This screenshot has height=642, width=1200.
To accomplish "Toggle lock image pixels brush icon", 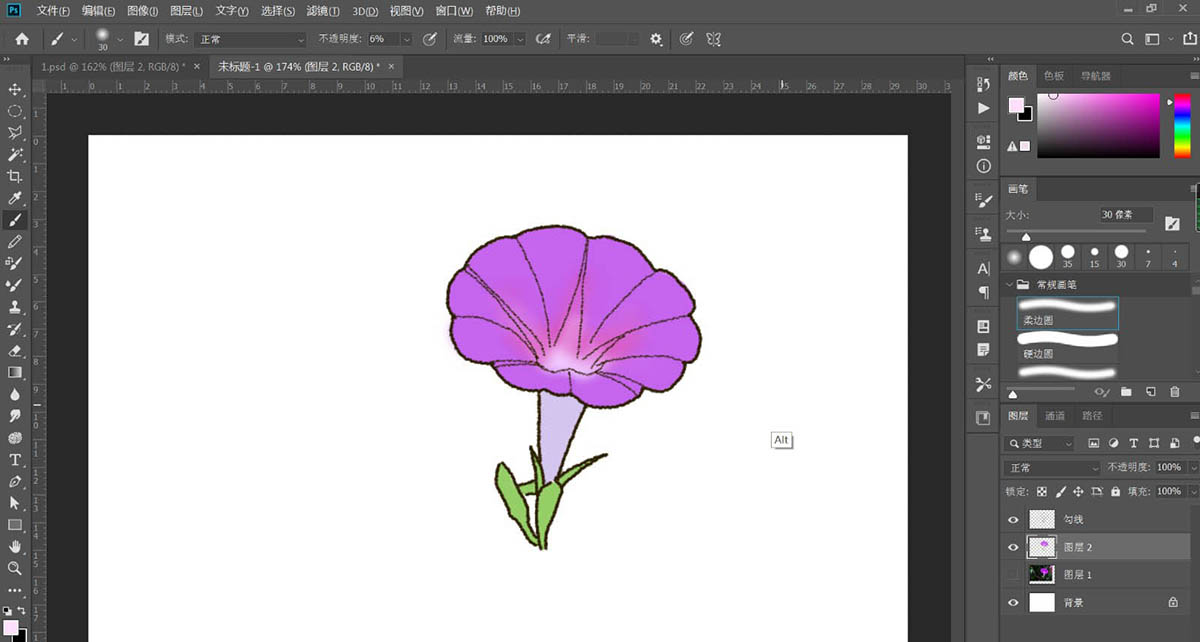I will [x=1060, y=492].
